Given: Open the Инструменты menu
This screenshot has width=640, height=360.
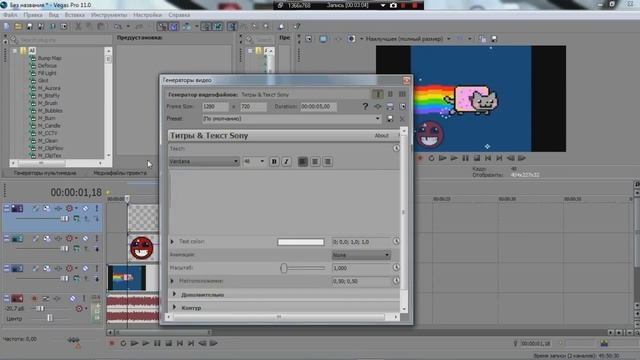Looking at the screenshot, I should (109, 15).
